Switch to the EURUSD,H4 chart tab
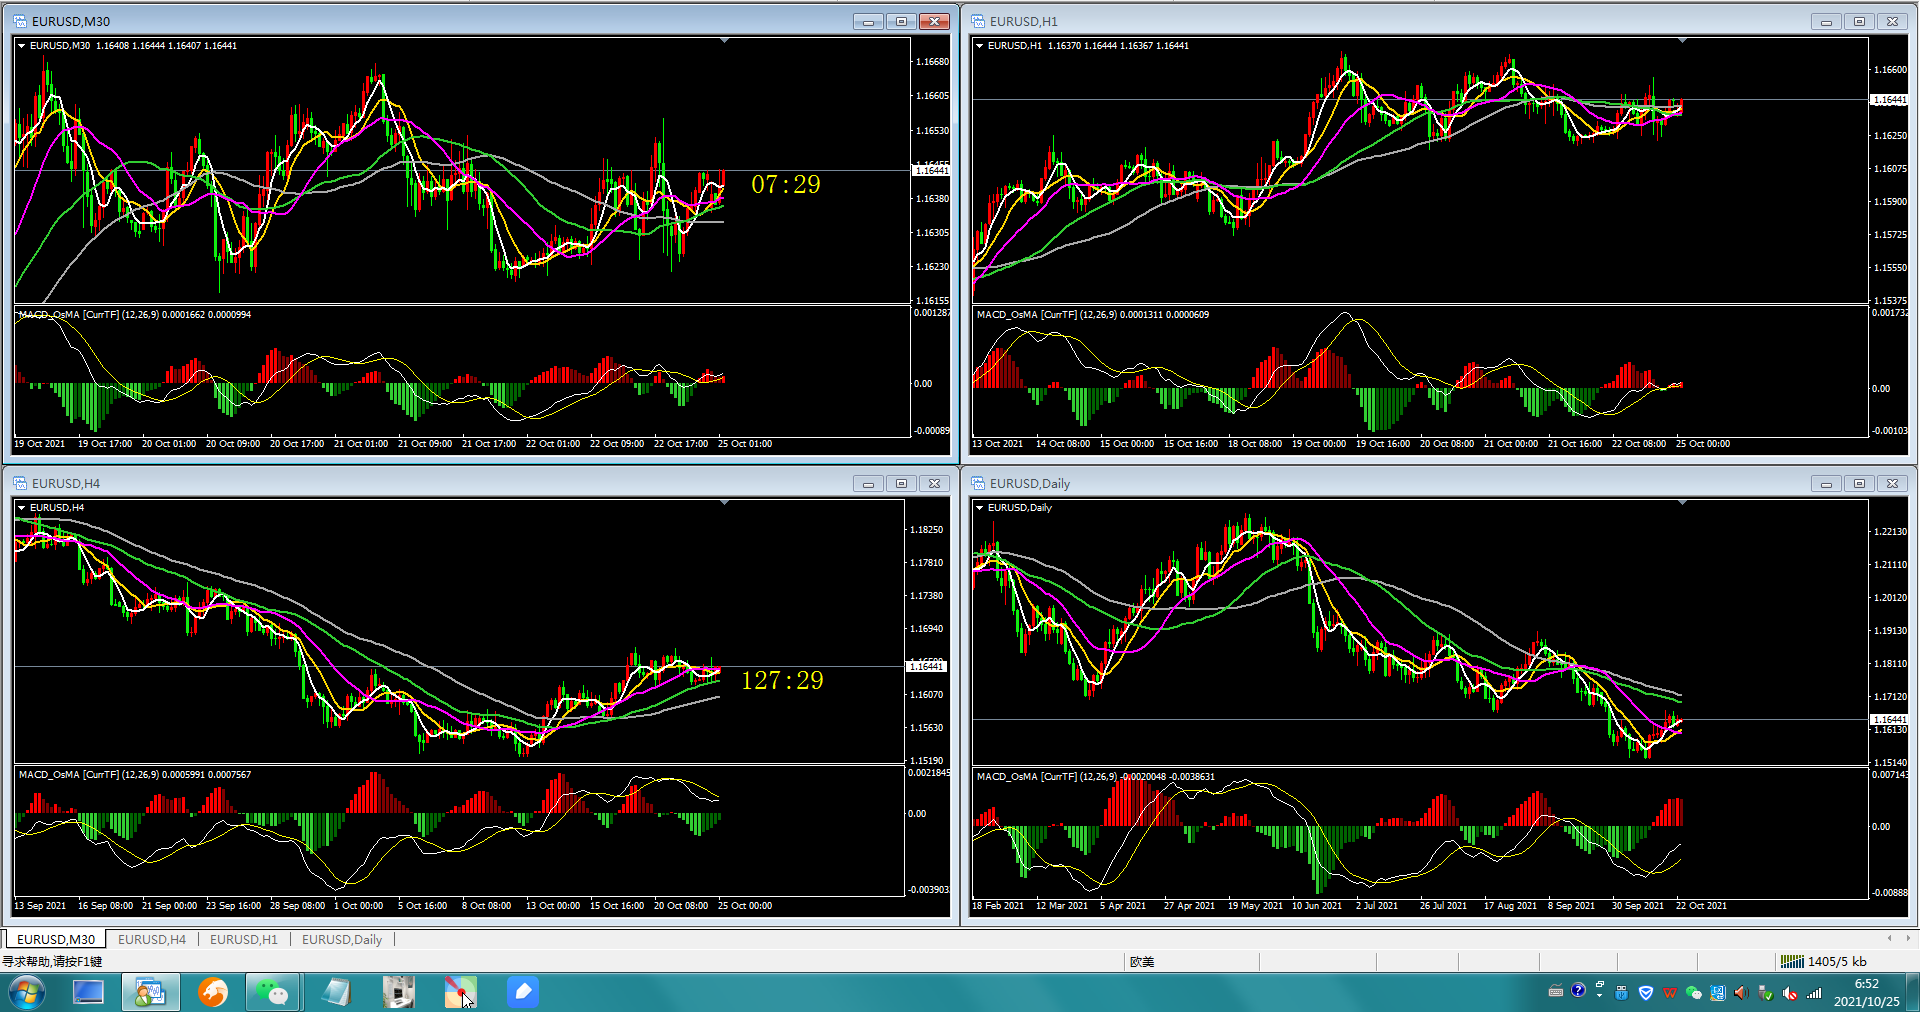Screen dimensions: 1920x1012 click(152, 939)
